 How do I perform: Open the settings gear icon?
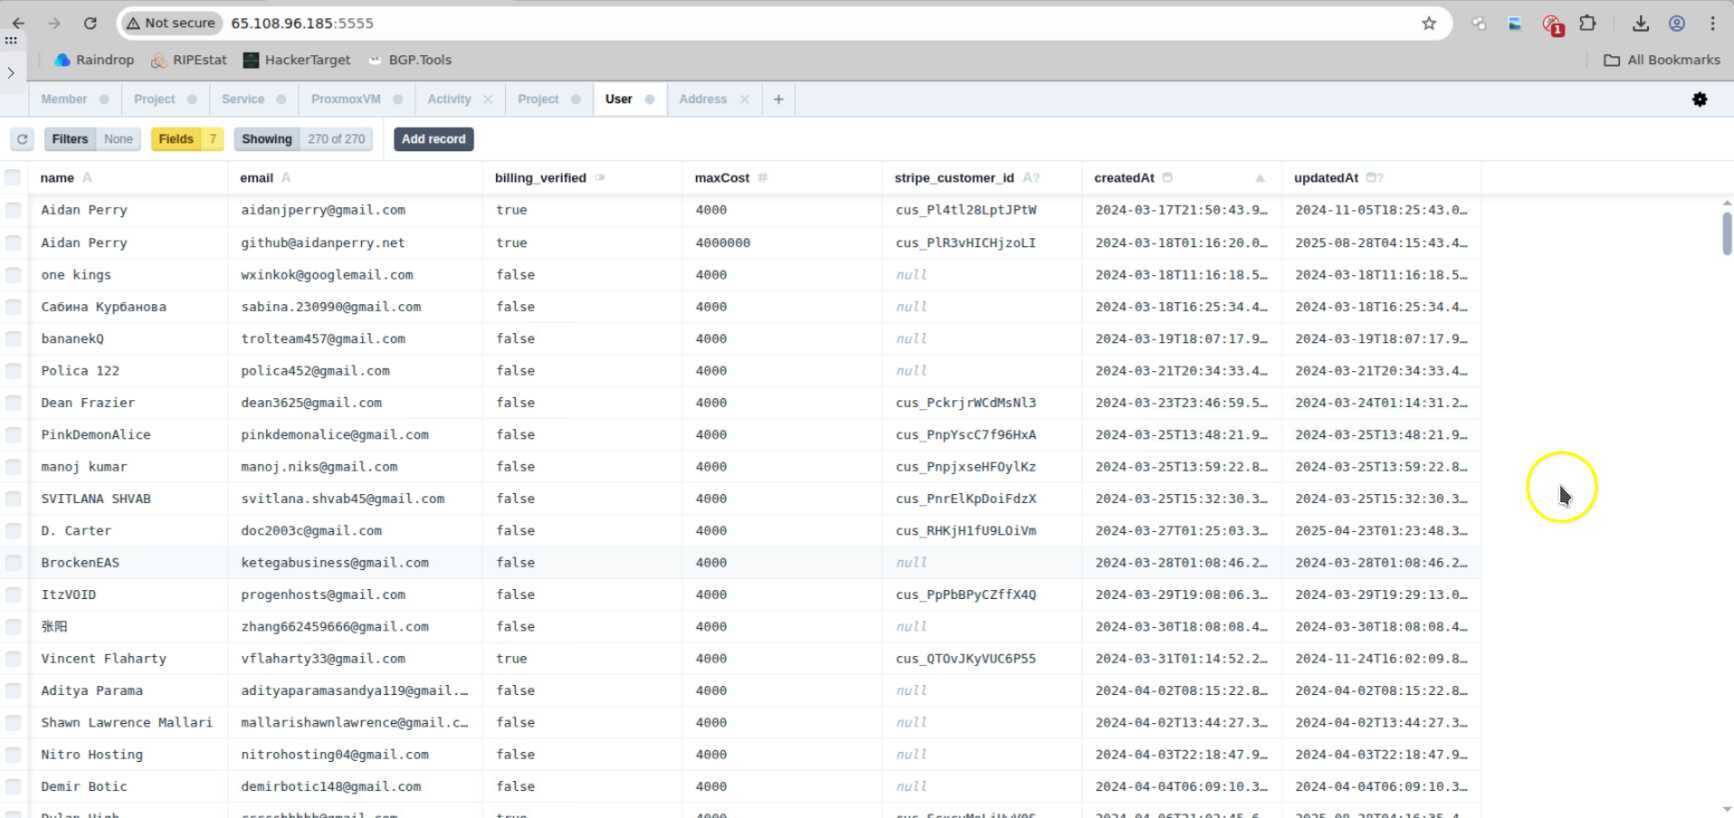click(1699, 99)
